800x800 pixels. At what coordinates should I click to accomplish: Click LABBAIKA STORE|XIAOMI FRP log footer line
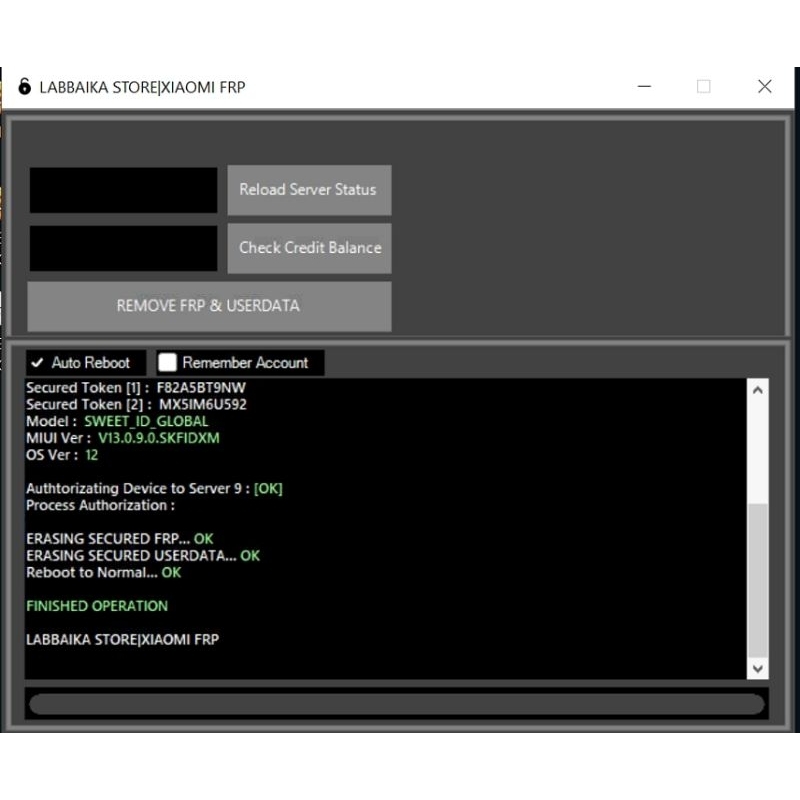pyautogui.click(x=122, y=640)
